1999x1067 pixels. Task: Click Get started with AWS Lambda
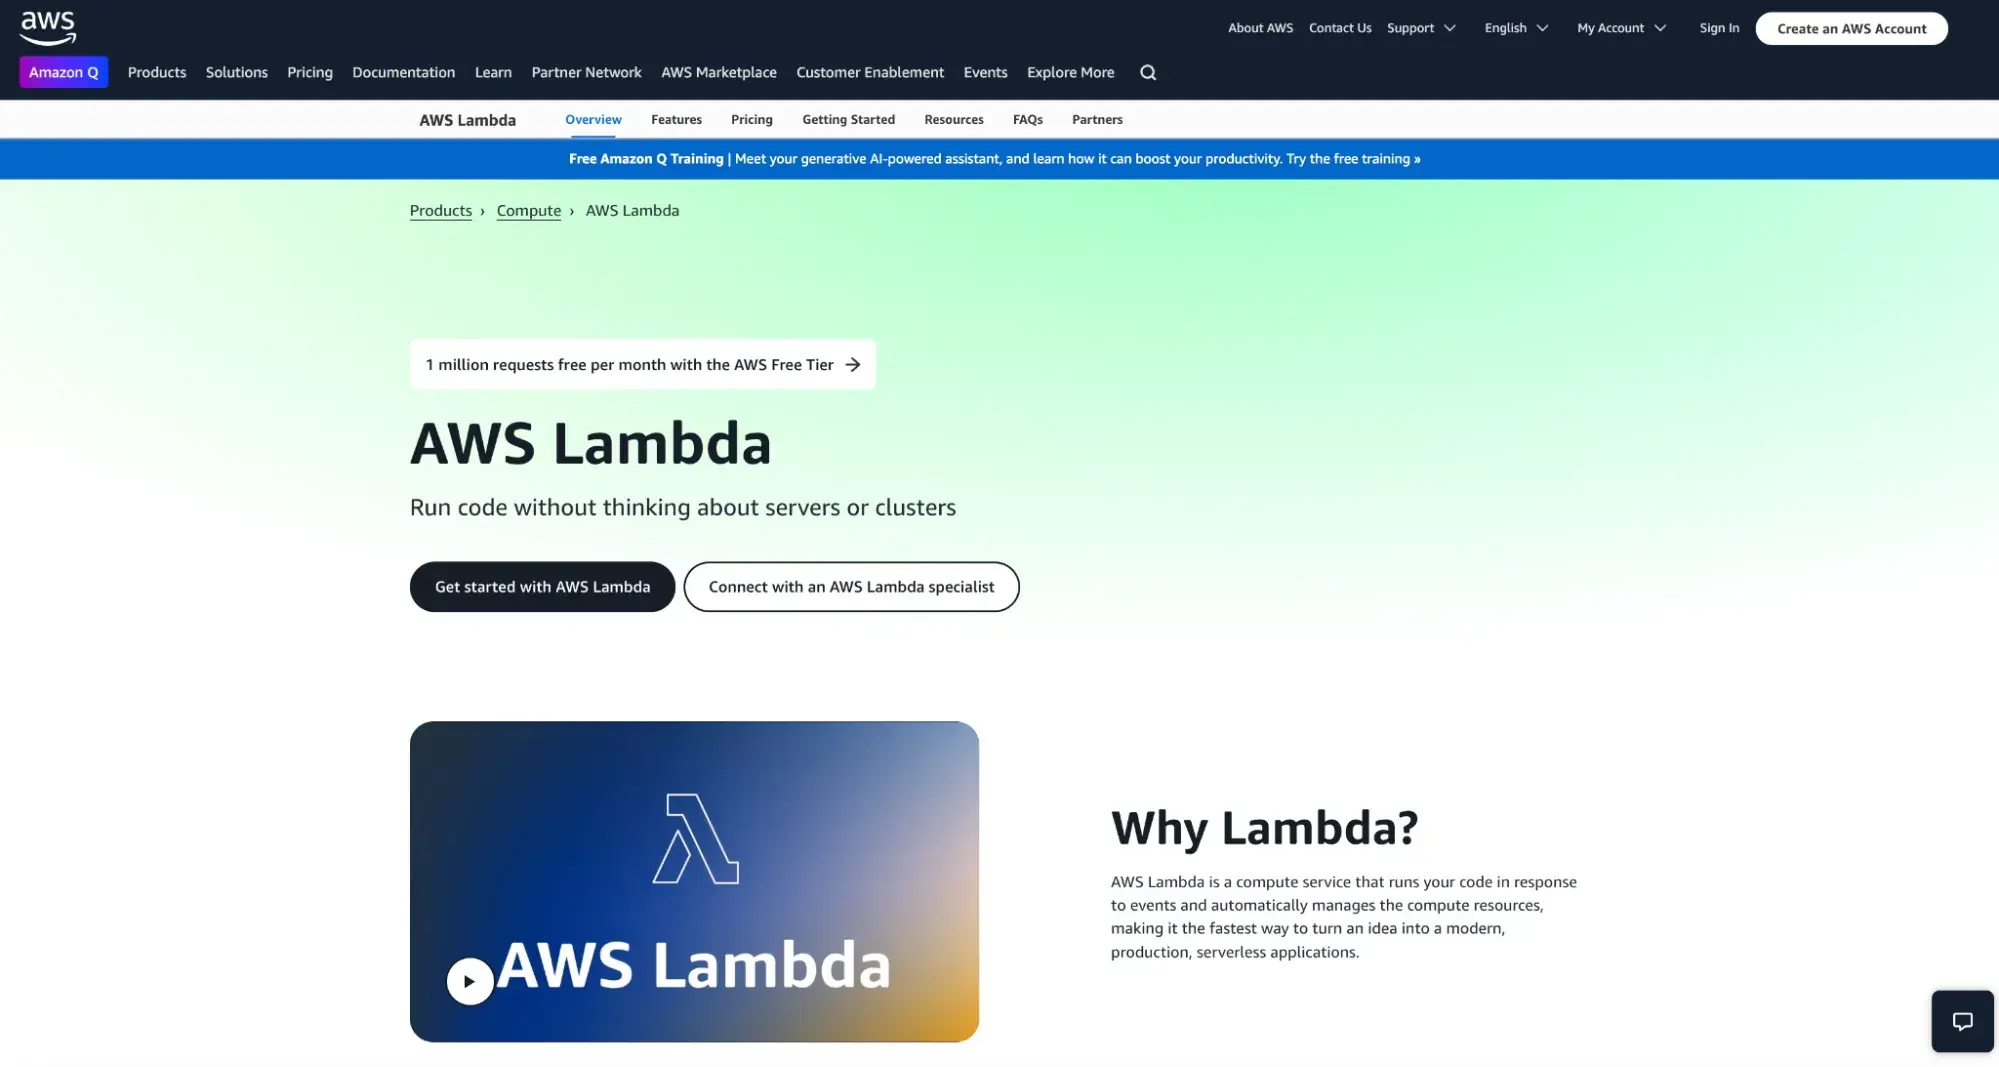click(542, 587)
